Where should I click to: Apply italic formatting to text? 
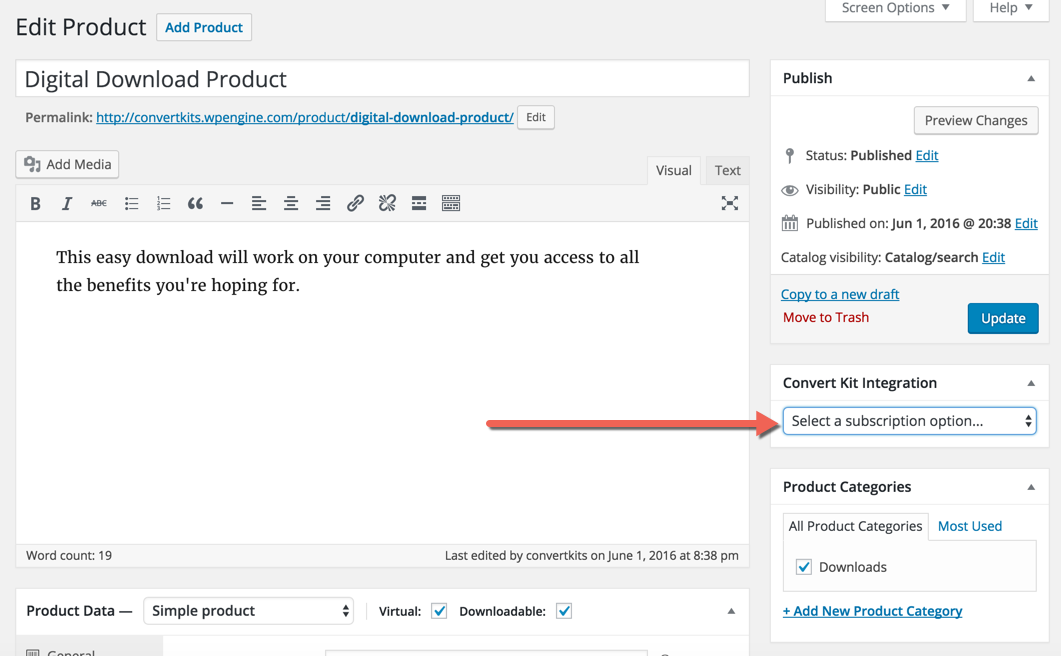[x=67, y=203]
